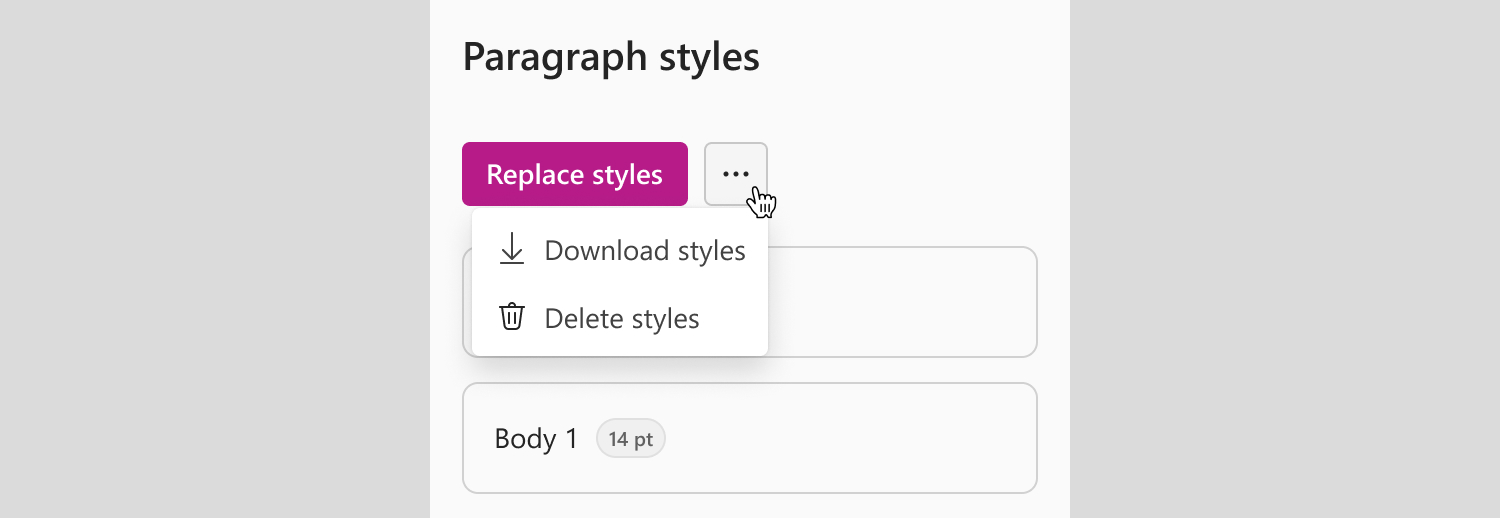Screen dimensions: 1500x518
Task: Click the word Delete in the menu
Action: (x=579, y=318)
